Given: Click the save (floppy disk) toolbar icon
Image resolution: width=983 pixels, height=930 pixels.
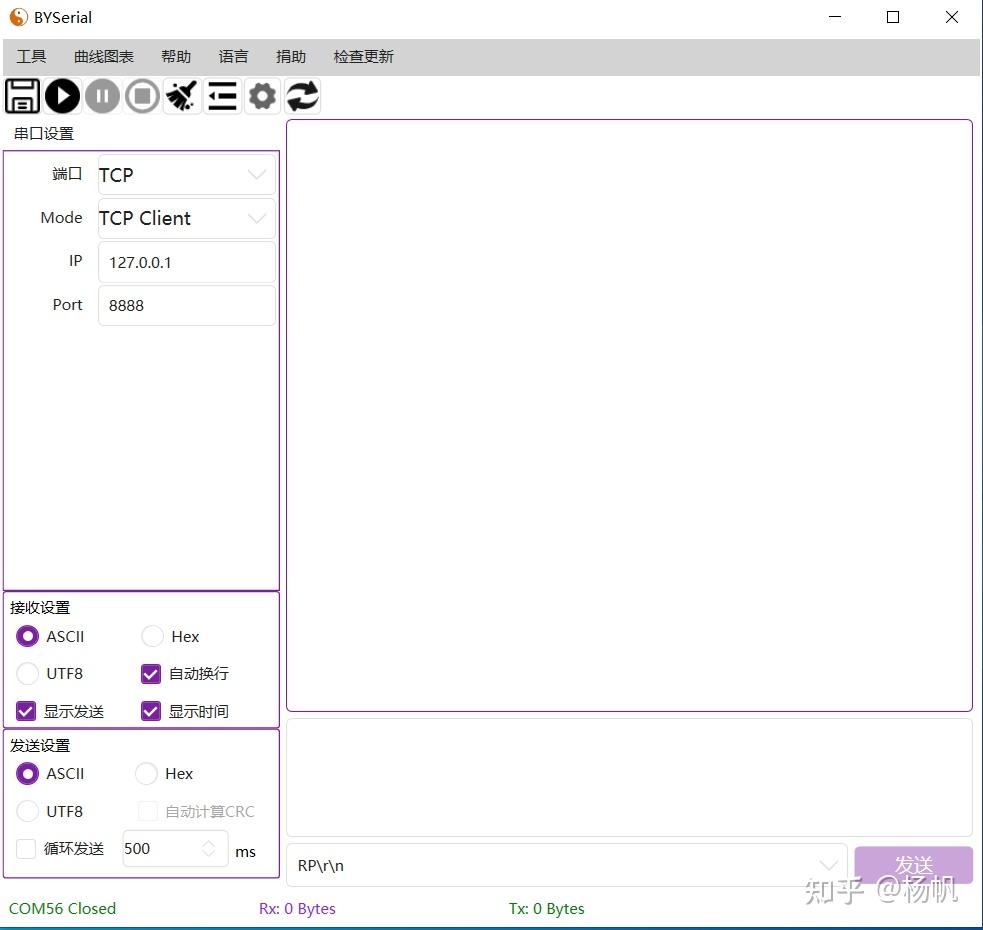Looking at the screenshot, I should (22, 96).
